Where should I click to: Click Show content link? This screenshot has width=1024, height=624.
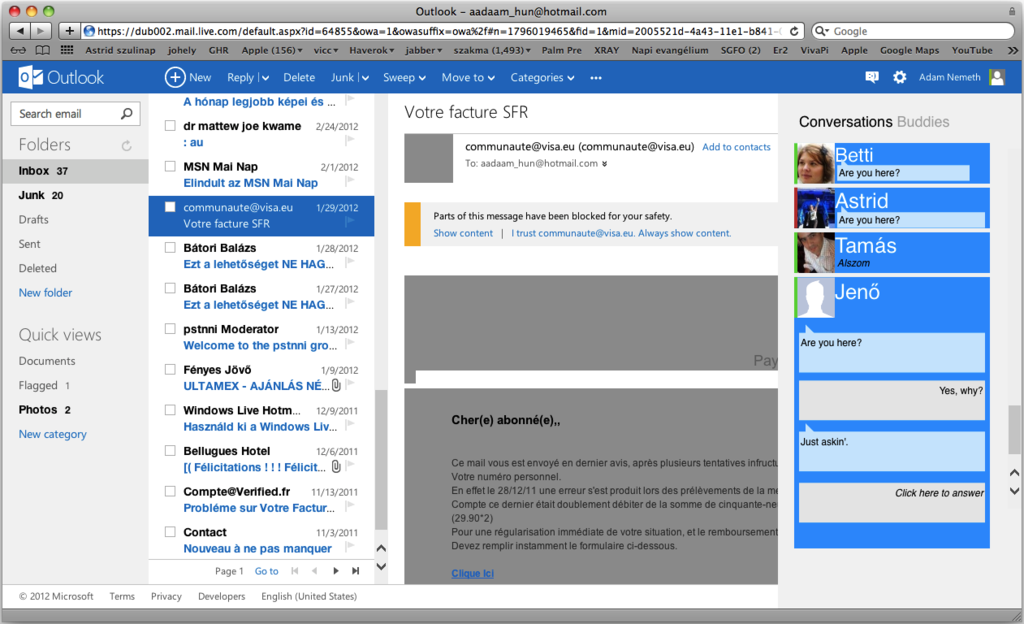point(463,233)
